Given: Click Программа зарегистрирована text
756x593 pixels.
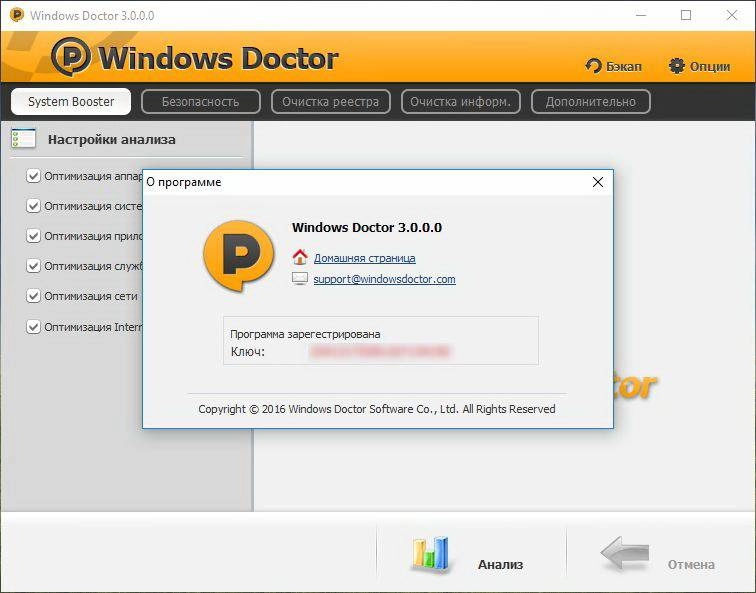Looking at the screenshot, I should pyautogui.click(x=305, y=334).
